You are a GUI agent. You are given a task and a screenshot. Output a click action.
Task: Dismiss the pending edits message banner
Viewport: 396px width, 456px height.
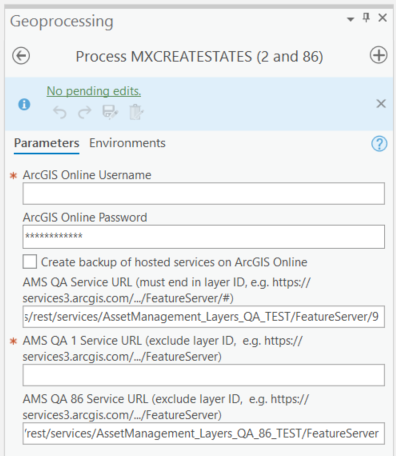tap(381, 104)
